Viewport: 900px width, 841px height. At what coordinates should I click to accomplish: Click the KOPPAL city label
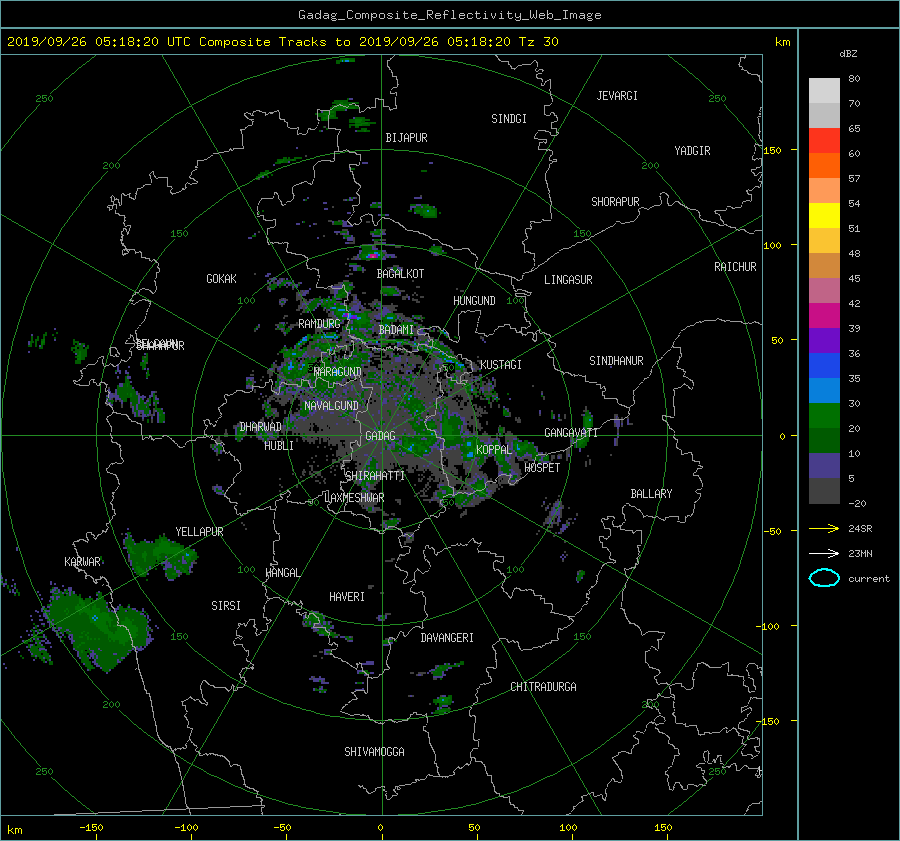coord(494,450)
